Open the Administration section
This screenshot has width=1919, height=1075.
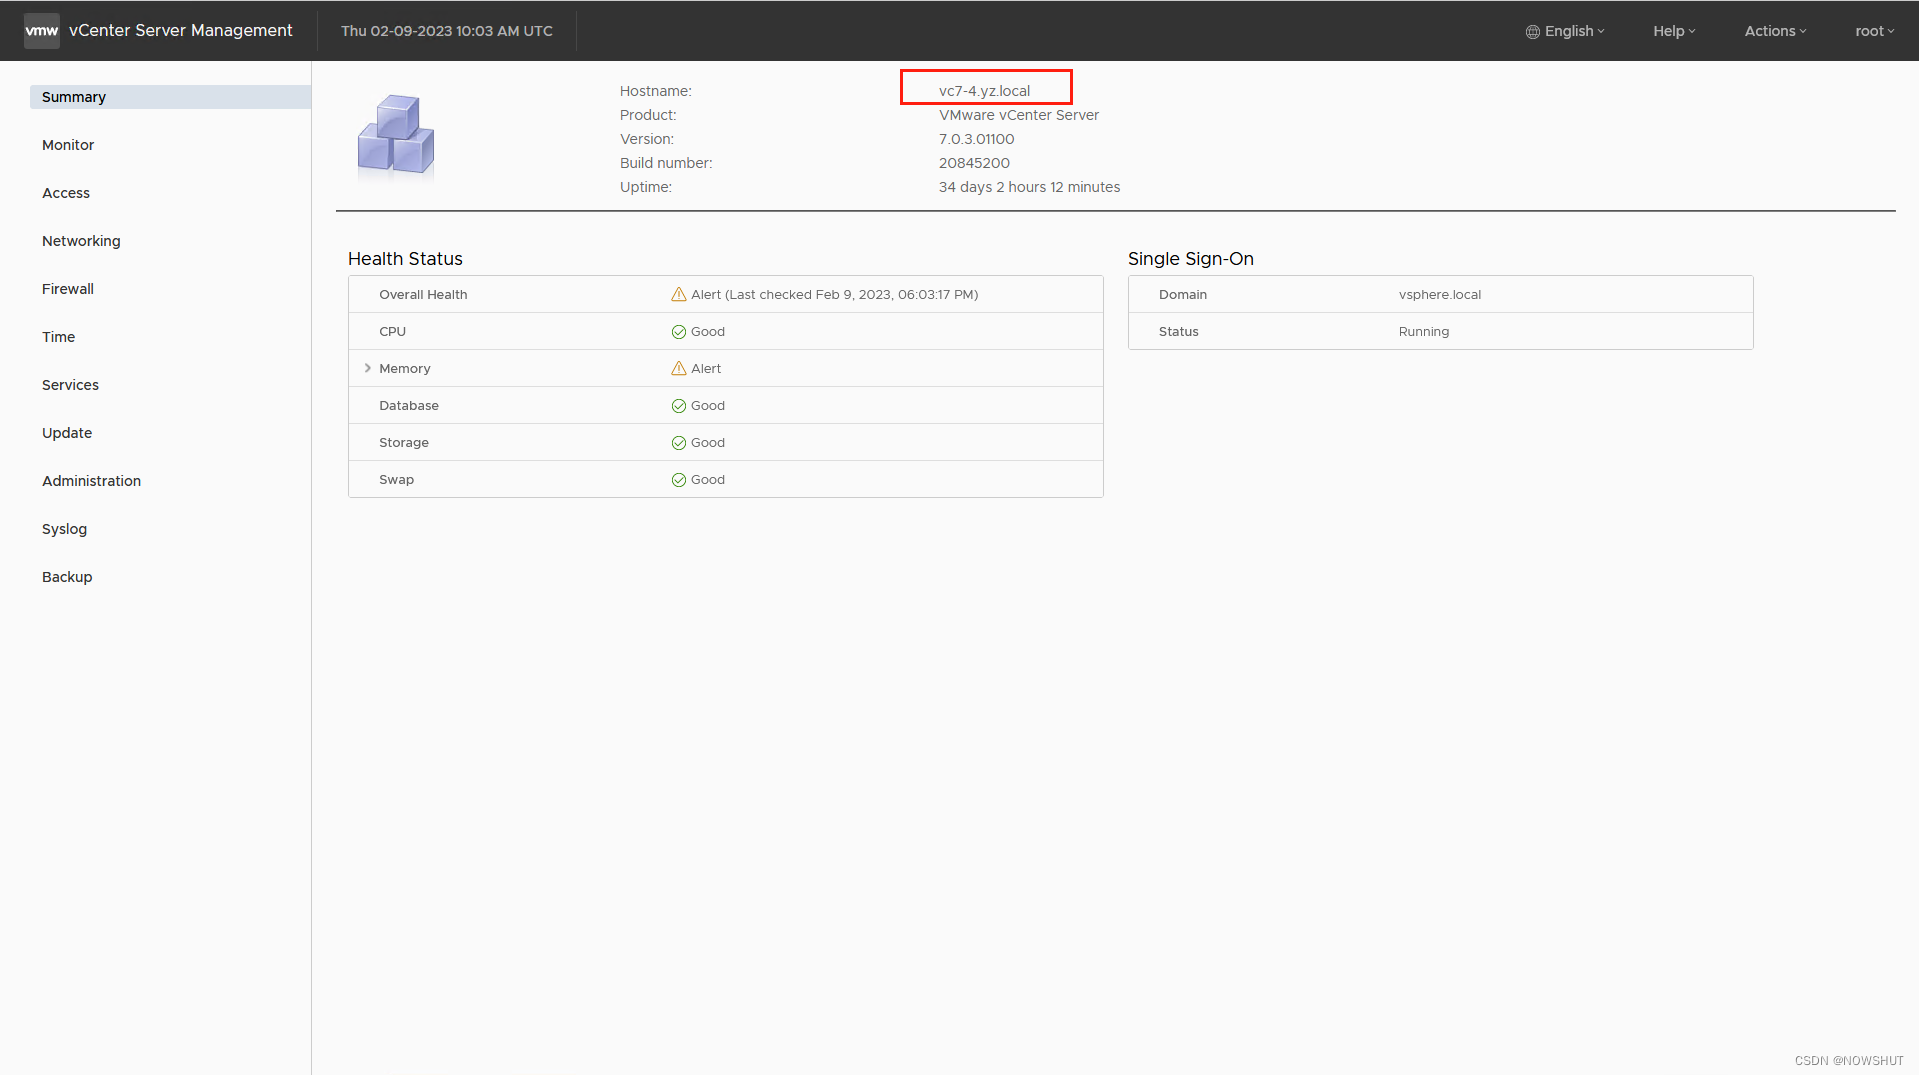pyautogui.click(x=91, y=481)
